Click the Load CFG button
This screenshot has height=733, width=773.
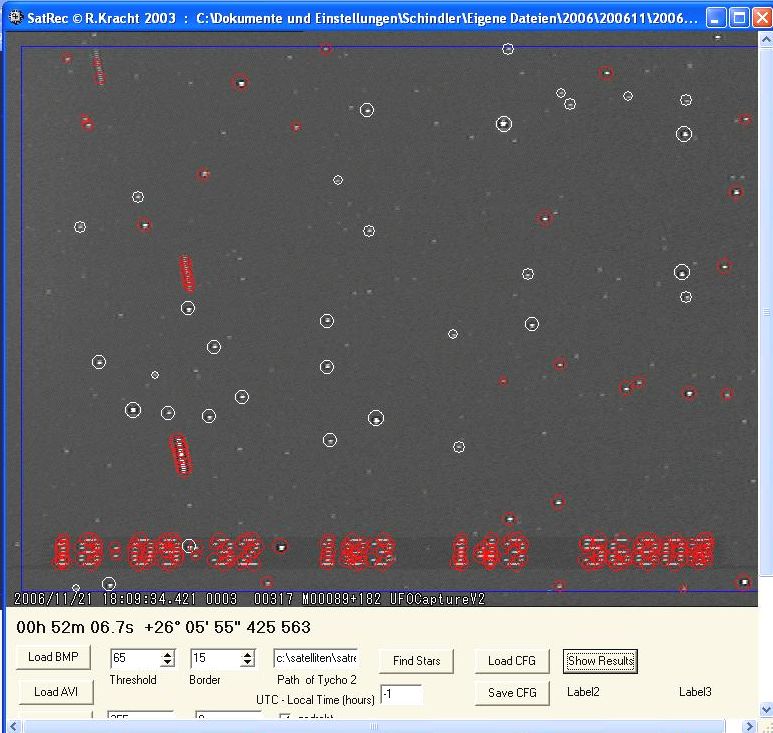click(x=512, y=661)
